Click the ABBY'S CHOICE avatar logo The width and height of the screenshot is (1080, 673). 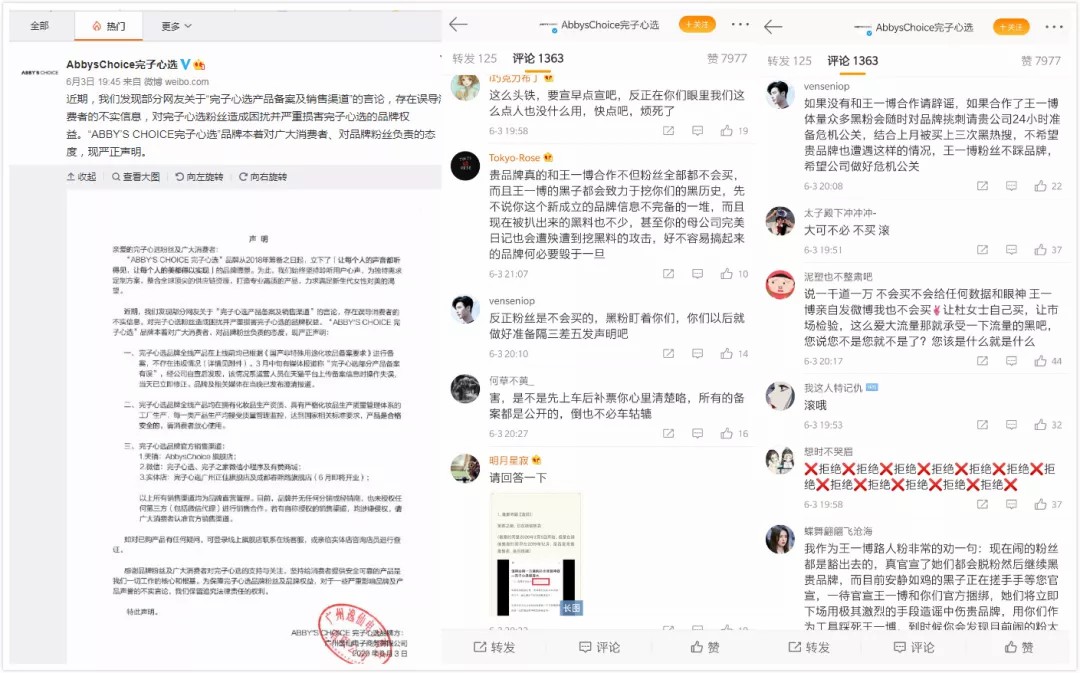point(39,72)
